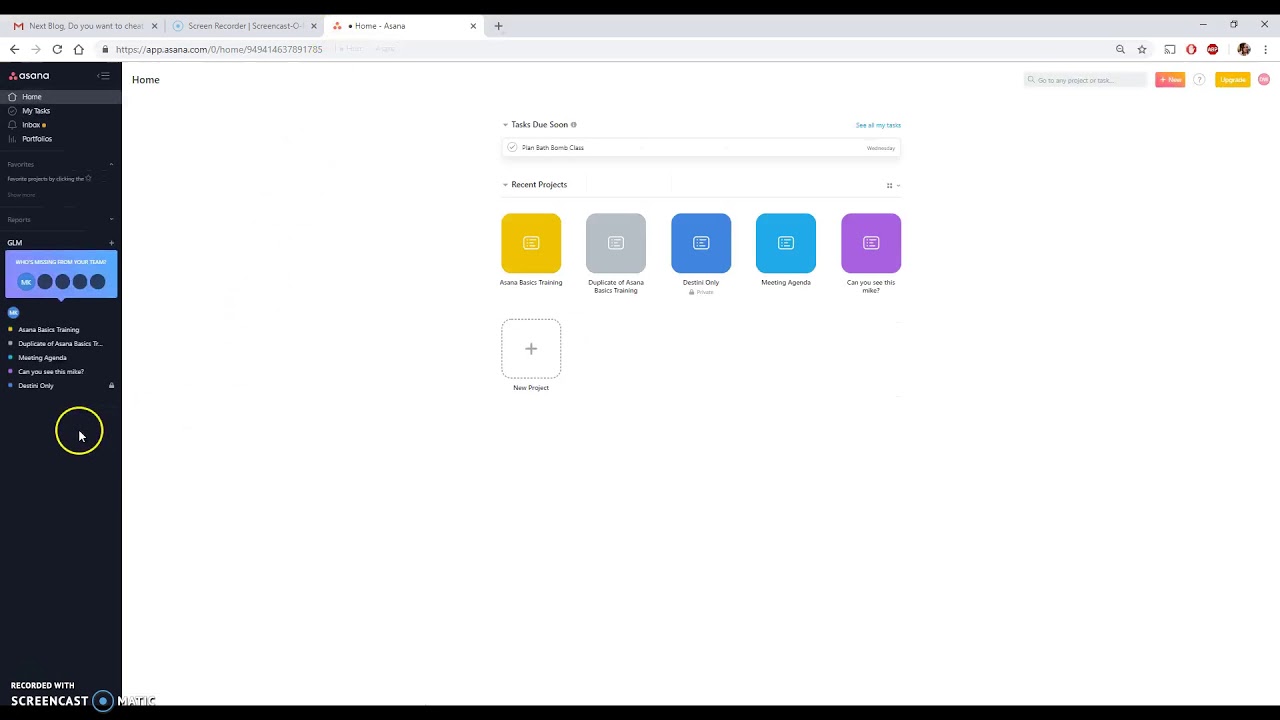Switch to the Screen Recorder Screencast tab
Image resolution: width=1280 pixels, height=720 pixels.
[x=244, y=26]
